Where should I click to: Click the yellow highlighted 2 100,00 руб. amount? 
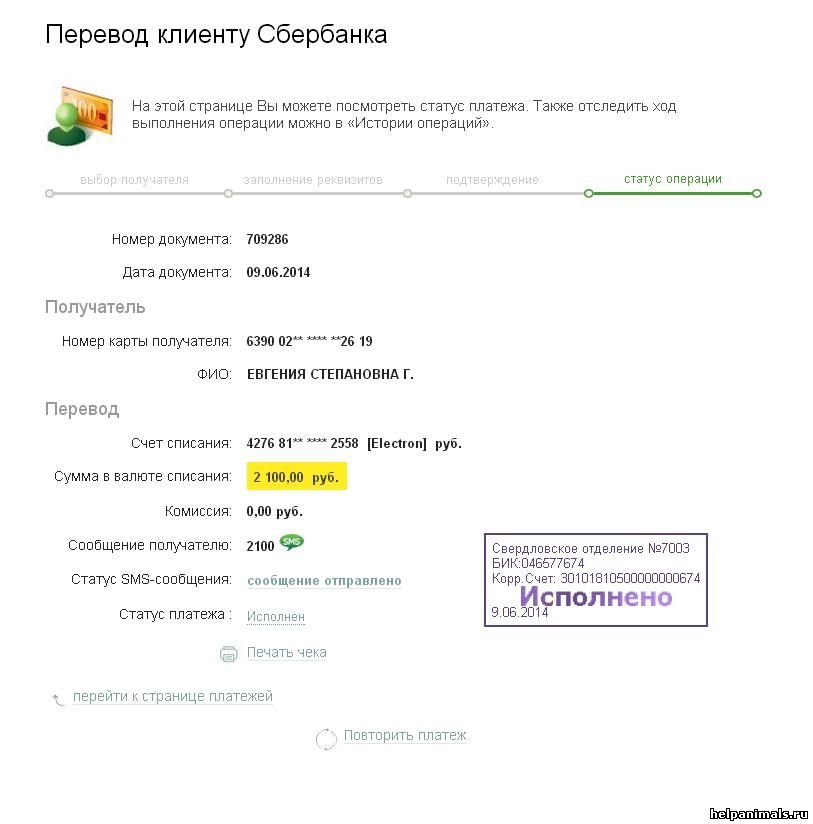coord(296,478)
